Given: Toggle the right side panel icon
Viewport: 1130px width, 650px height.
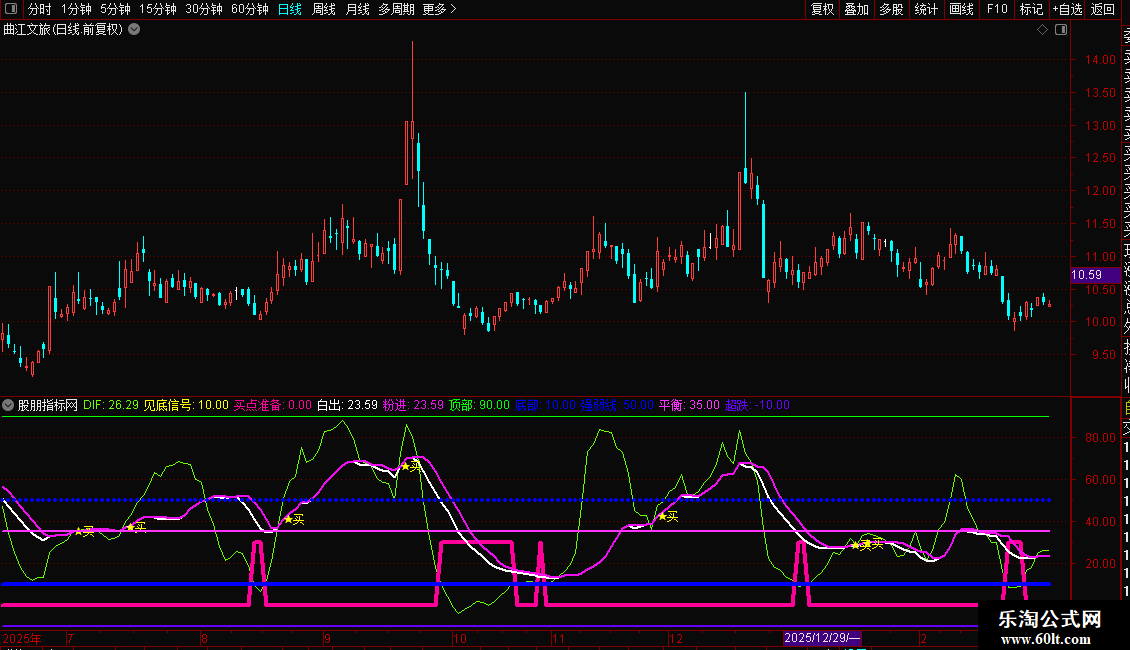Looking at the screenshot, I should click(x=1061, y=30).
